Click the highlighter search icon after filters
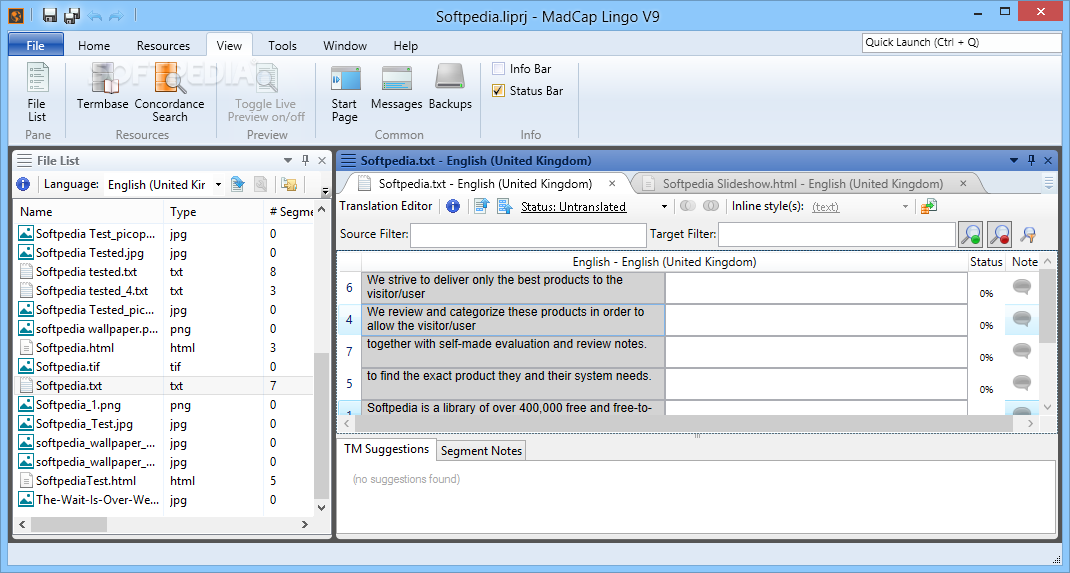Image resolution: width=1070 pixels, height=573 pixels. point(1028,235)
